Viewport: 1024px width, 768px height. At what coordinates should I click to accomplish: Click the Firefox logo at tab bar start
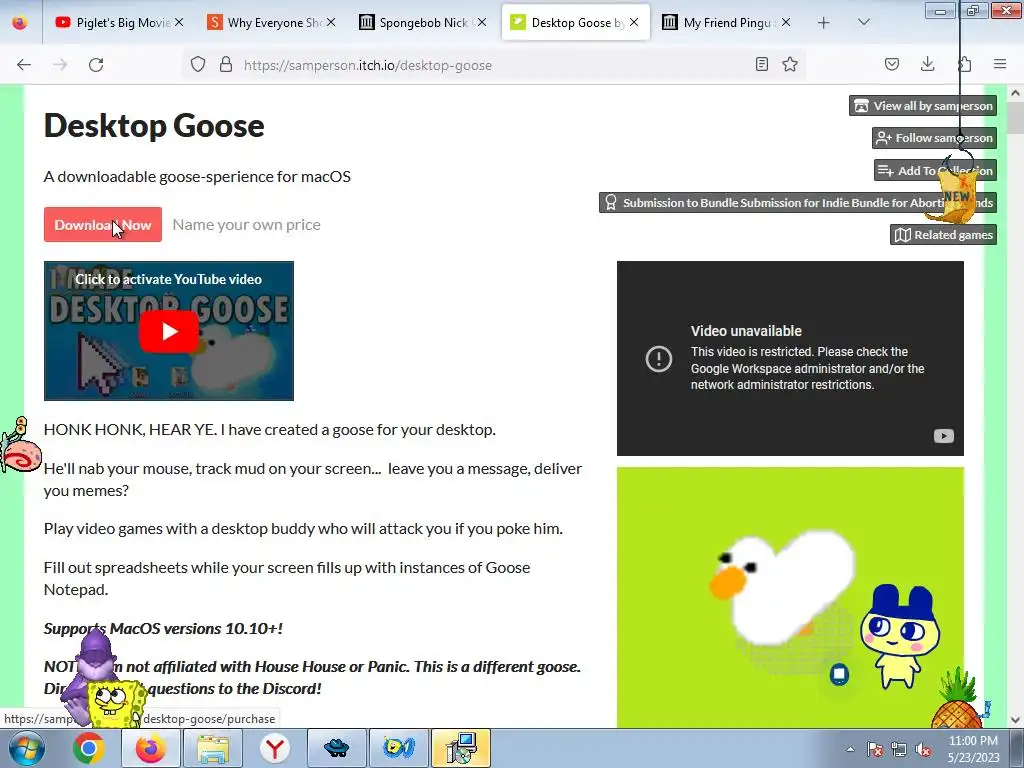(x=20, y=23)
